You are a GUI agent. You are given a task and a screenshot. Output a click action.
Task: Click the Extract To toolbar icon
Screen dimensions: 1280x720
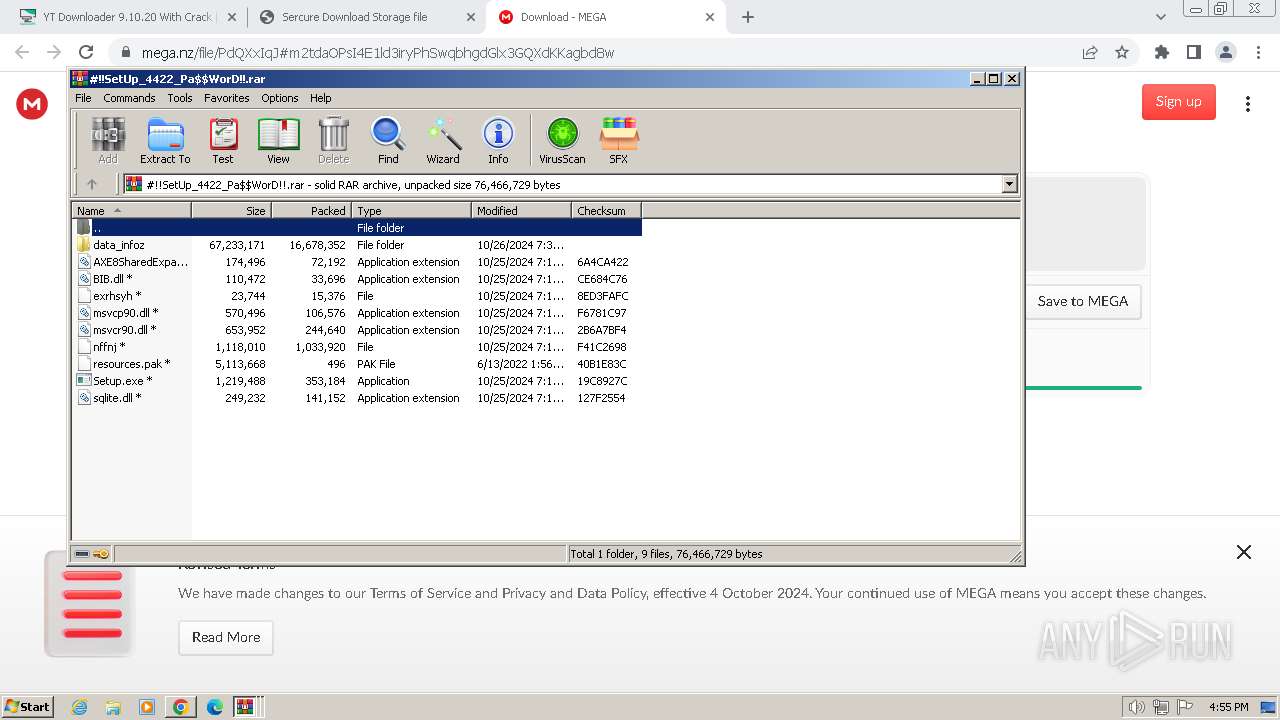165,140
